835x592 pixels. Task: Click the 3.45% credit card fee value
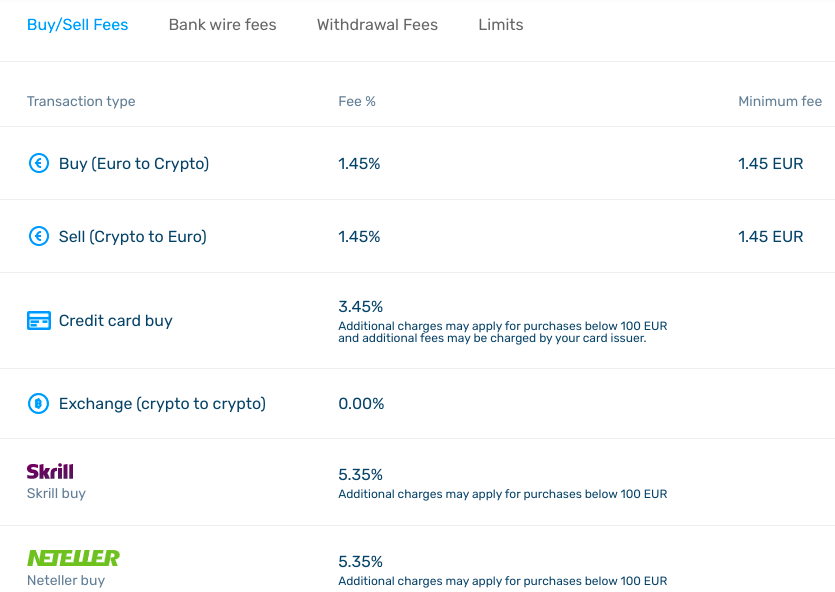coord(361,307)
